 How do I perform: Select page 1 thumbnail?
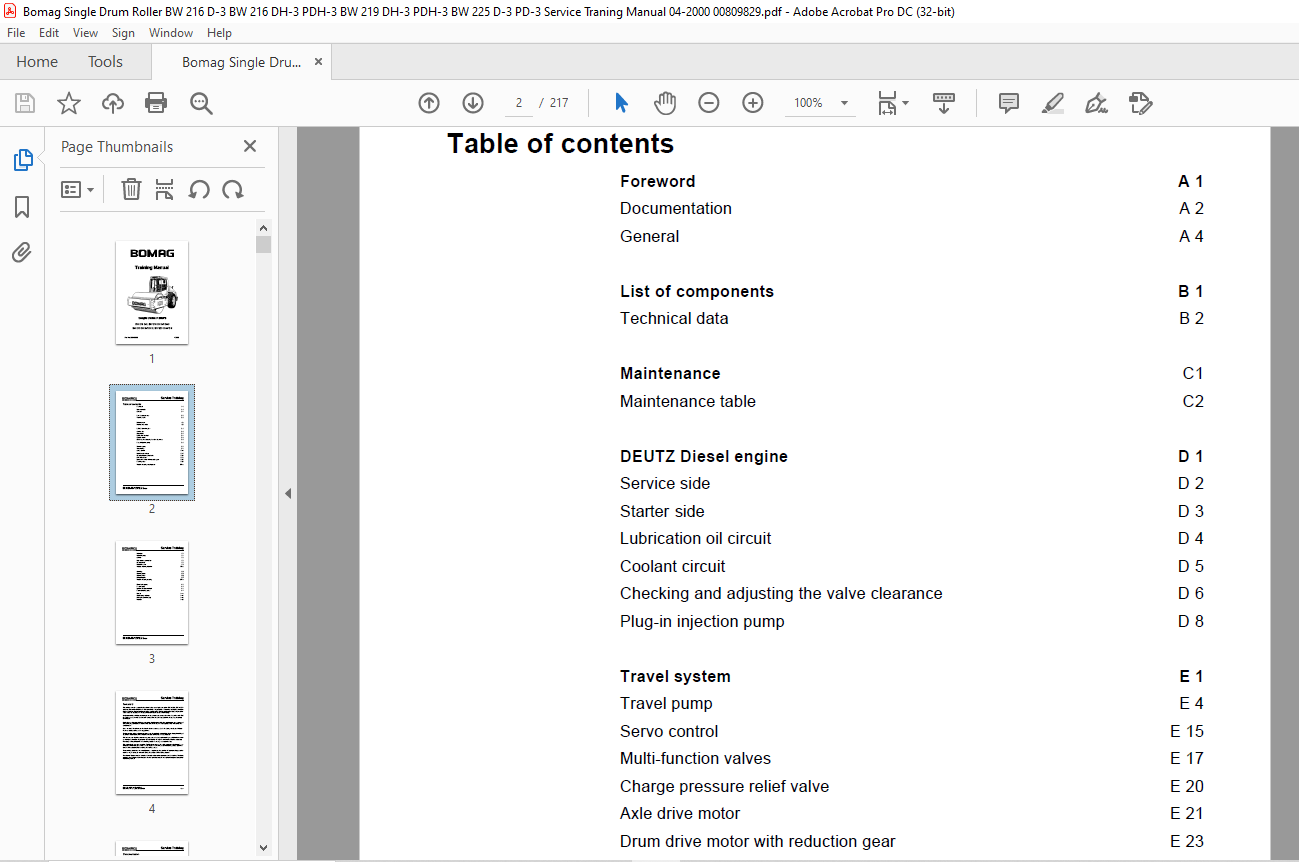(x=152, y=293)
